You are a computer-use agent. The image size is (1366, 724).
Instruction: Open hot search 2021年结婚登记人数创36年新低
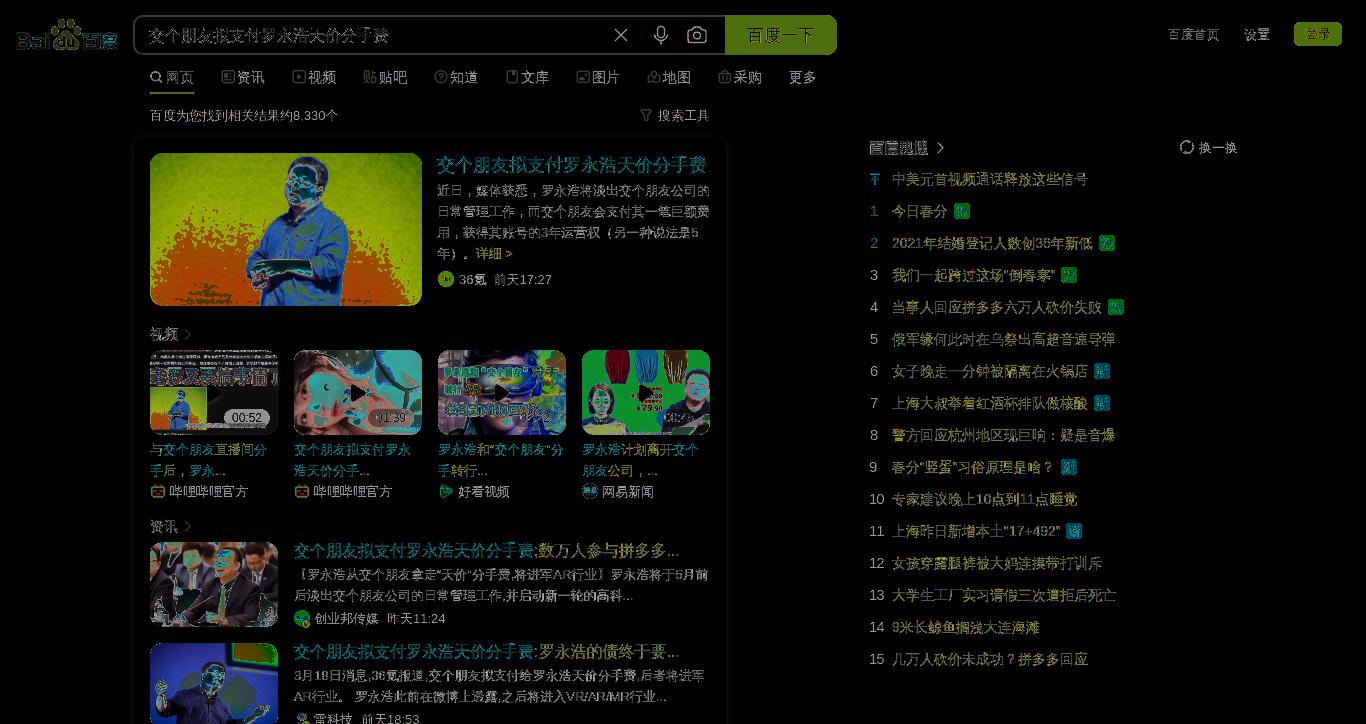pyautogui.click(x=992, y=243)
